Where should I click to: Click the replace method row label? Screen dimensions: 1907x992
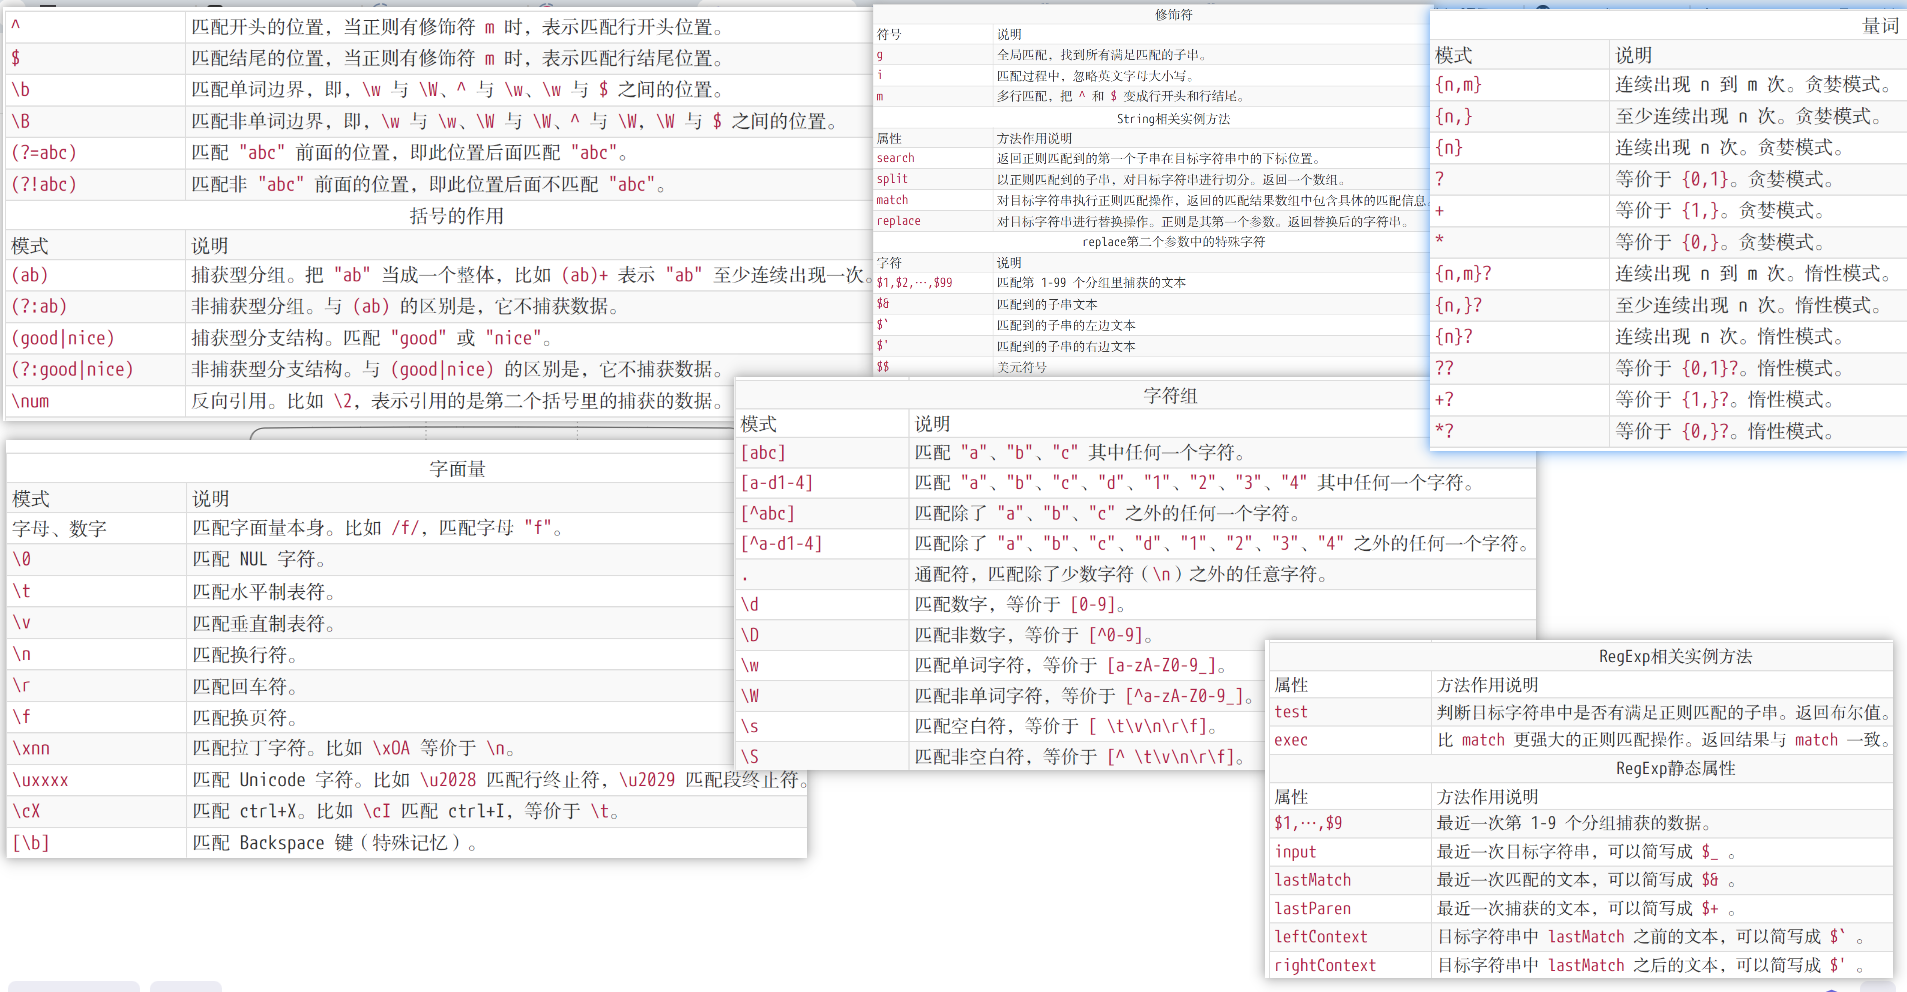899,221
